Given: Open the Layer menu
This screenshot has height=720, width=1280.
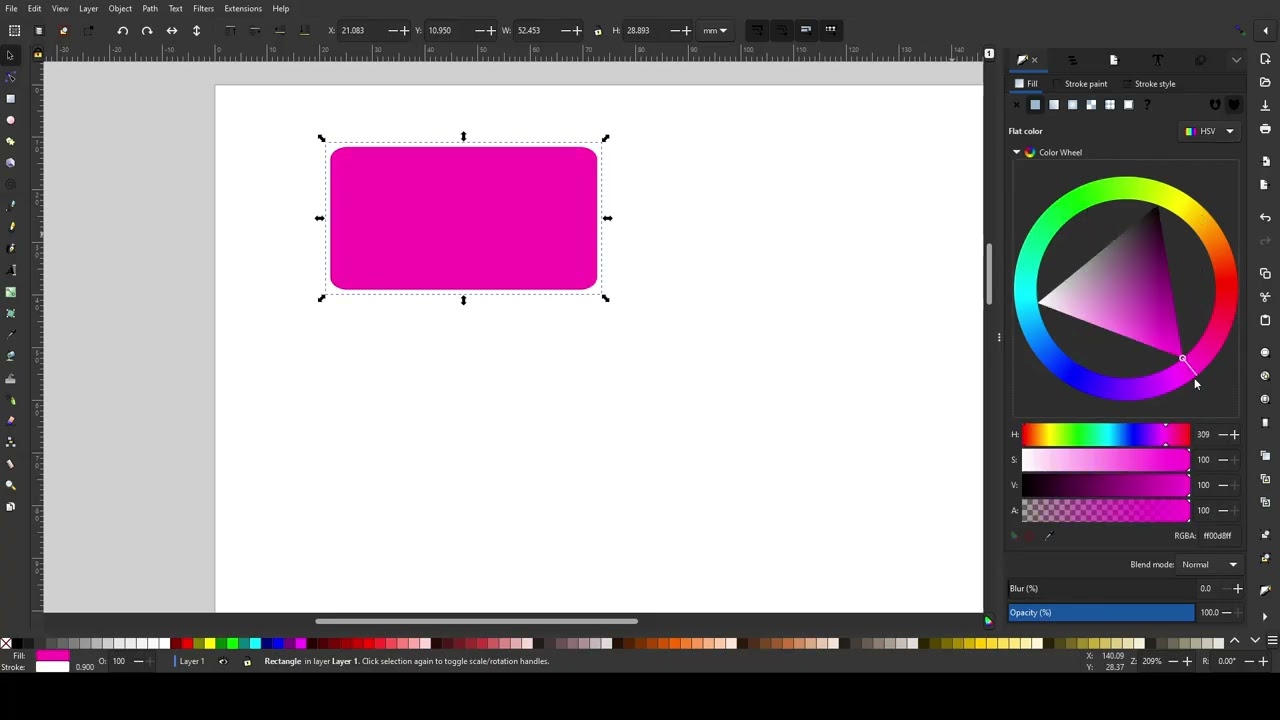Looking at the screenshot, I should (88, 8).
